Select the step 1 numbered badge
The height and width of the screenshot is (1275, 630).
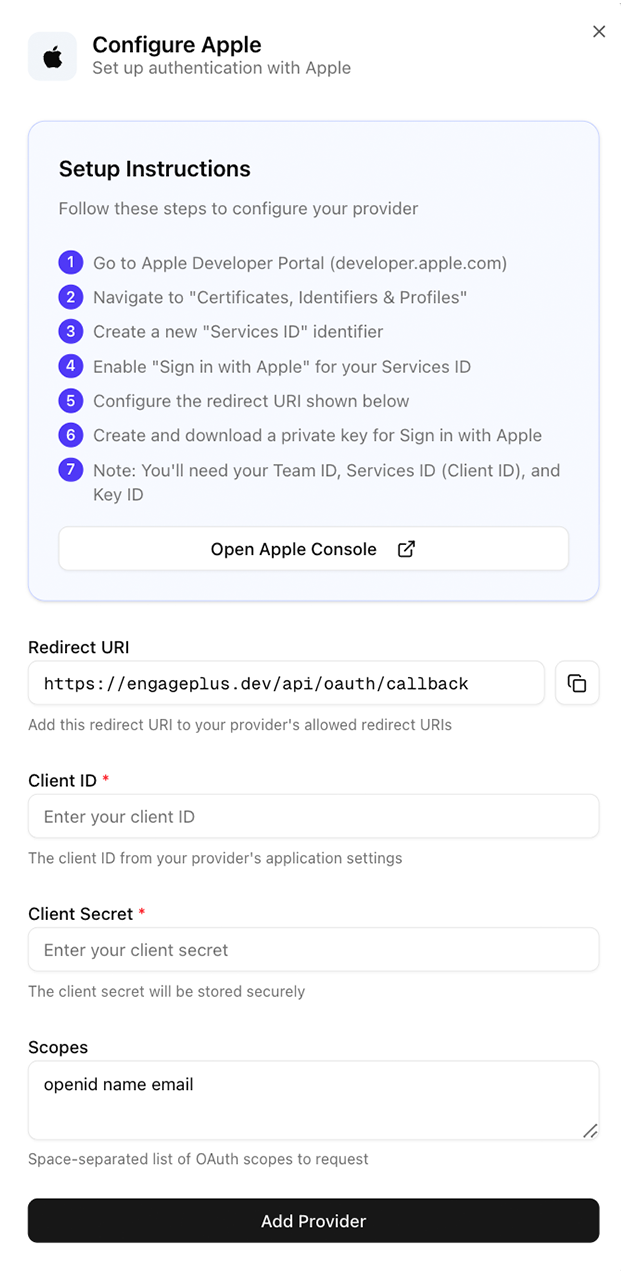click(x=70, y=262)
